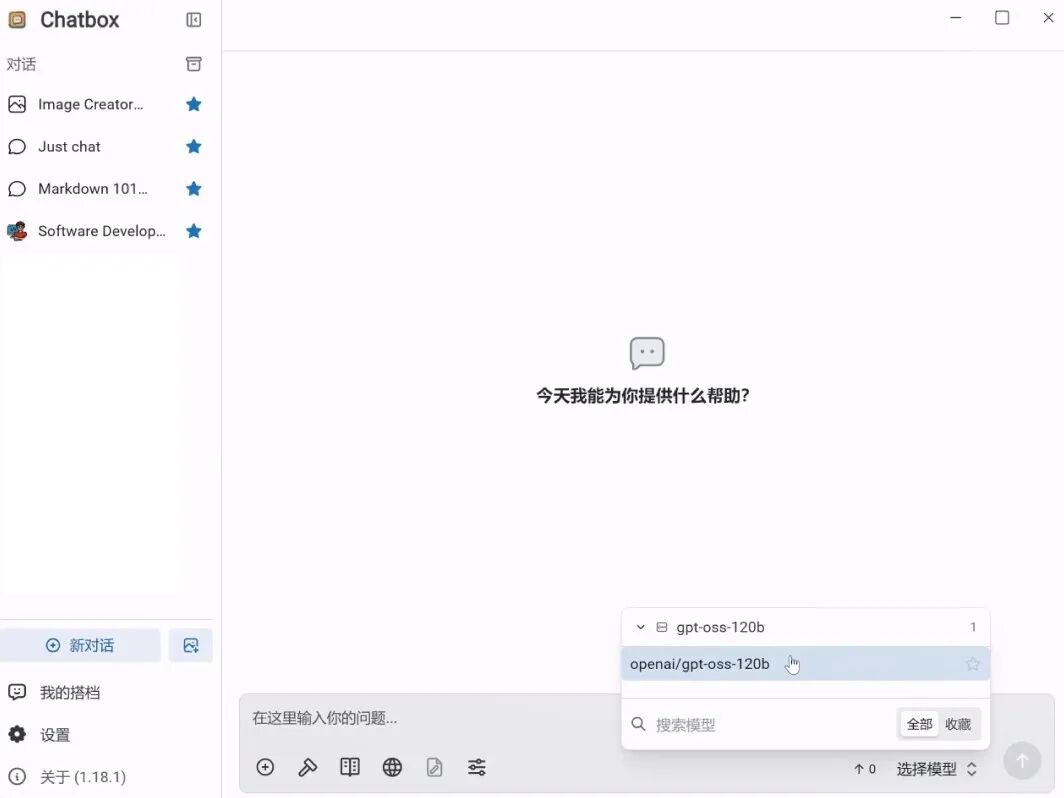
Task: Collapse the gpt-oss-120b model group
Action: pyautogui.click(x=640, y=627)
